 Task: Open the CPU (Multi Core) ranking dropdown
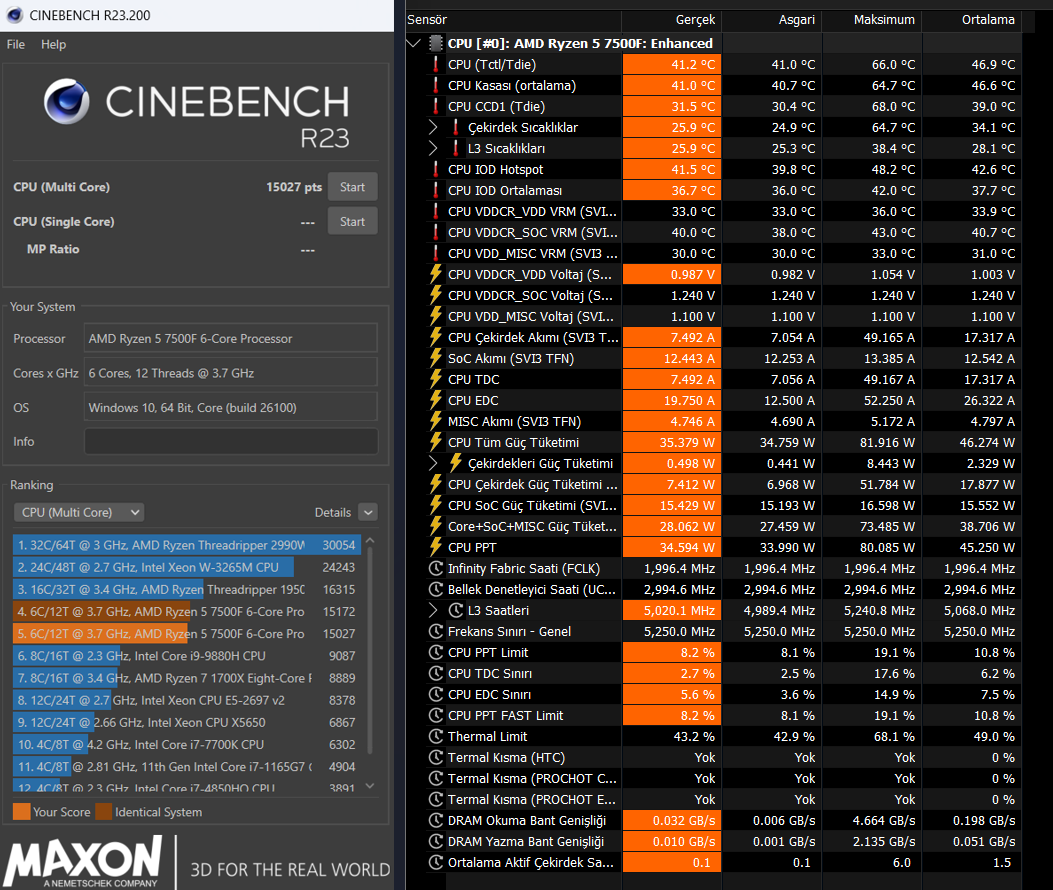(x=79, y=513)
